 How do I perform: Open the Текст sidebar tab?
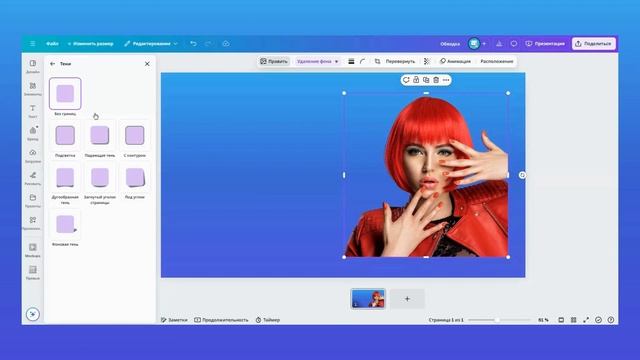click(x=33, y=111)
